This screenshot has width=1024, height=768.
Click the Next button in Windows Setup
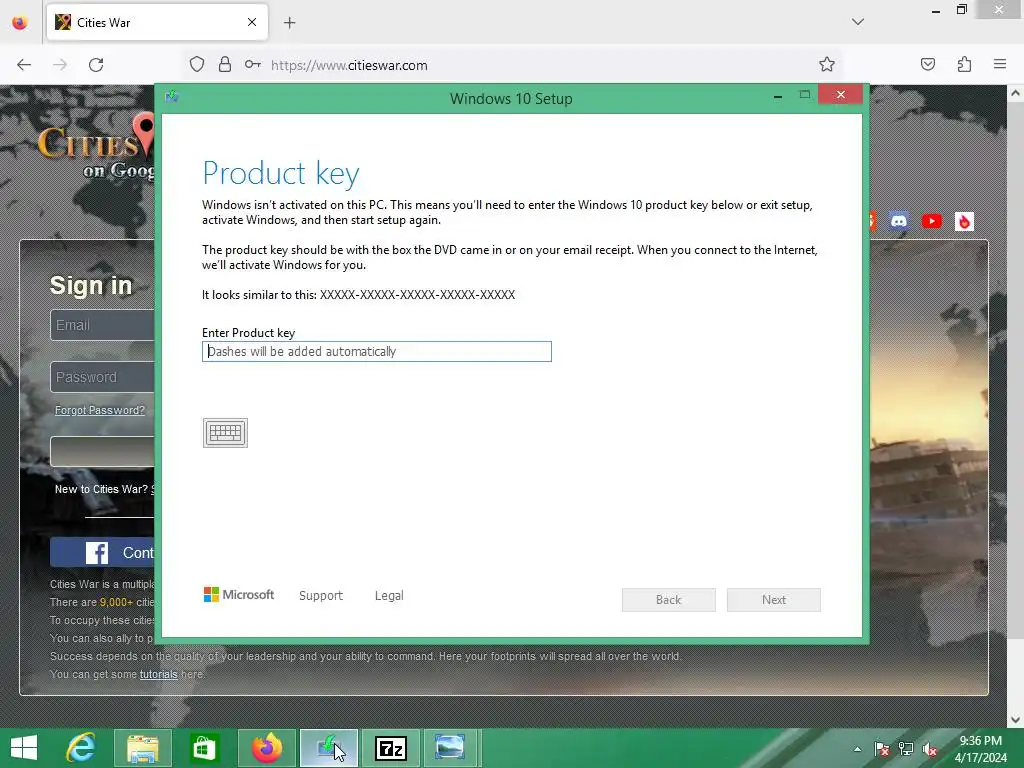(x=774, y=600)
